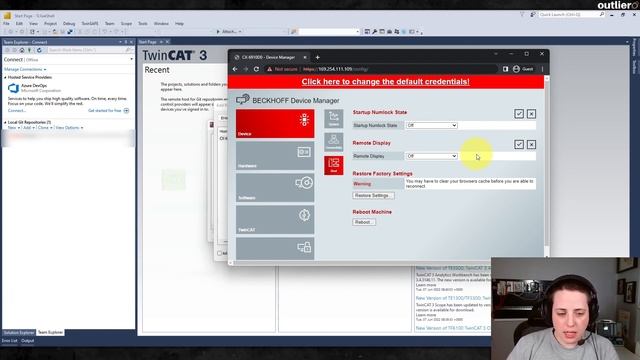Close the Device Manager browser tab
This screenshot has width=640, height=360.
(305, 58)
